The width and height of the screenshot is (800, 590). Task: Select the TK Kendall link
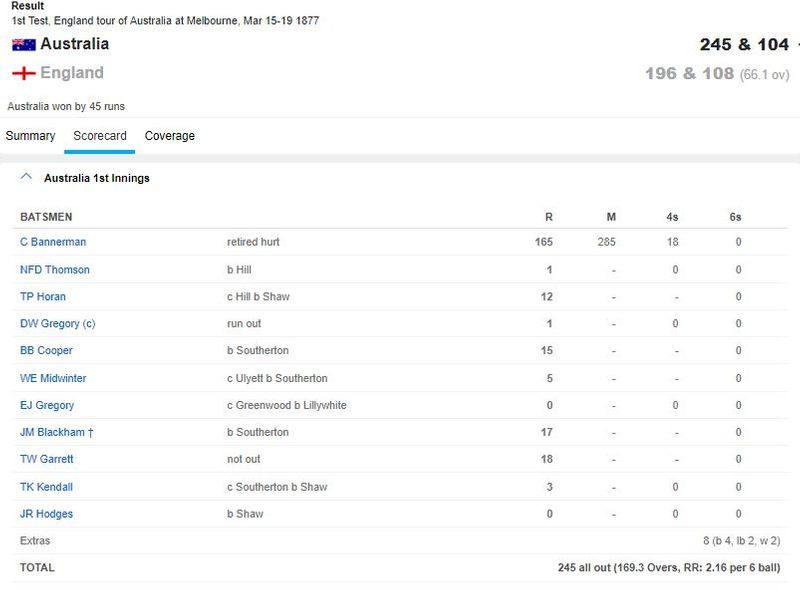point(46,487)
